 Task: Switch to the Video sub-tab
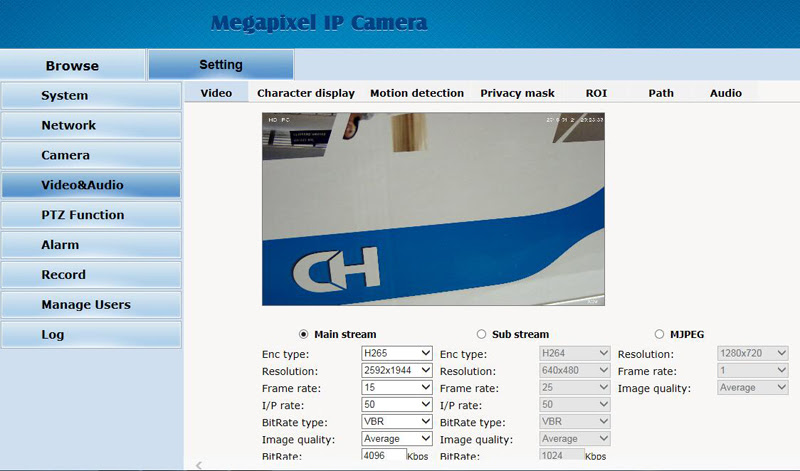[216, 93]
